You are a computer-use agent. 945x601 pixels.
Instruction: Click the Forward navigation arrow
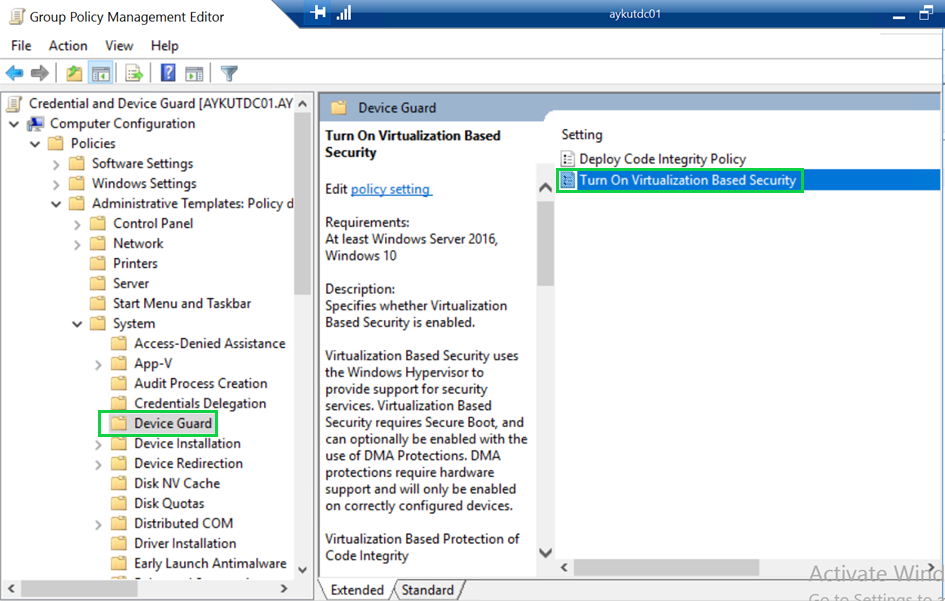pos(38,72)
